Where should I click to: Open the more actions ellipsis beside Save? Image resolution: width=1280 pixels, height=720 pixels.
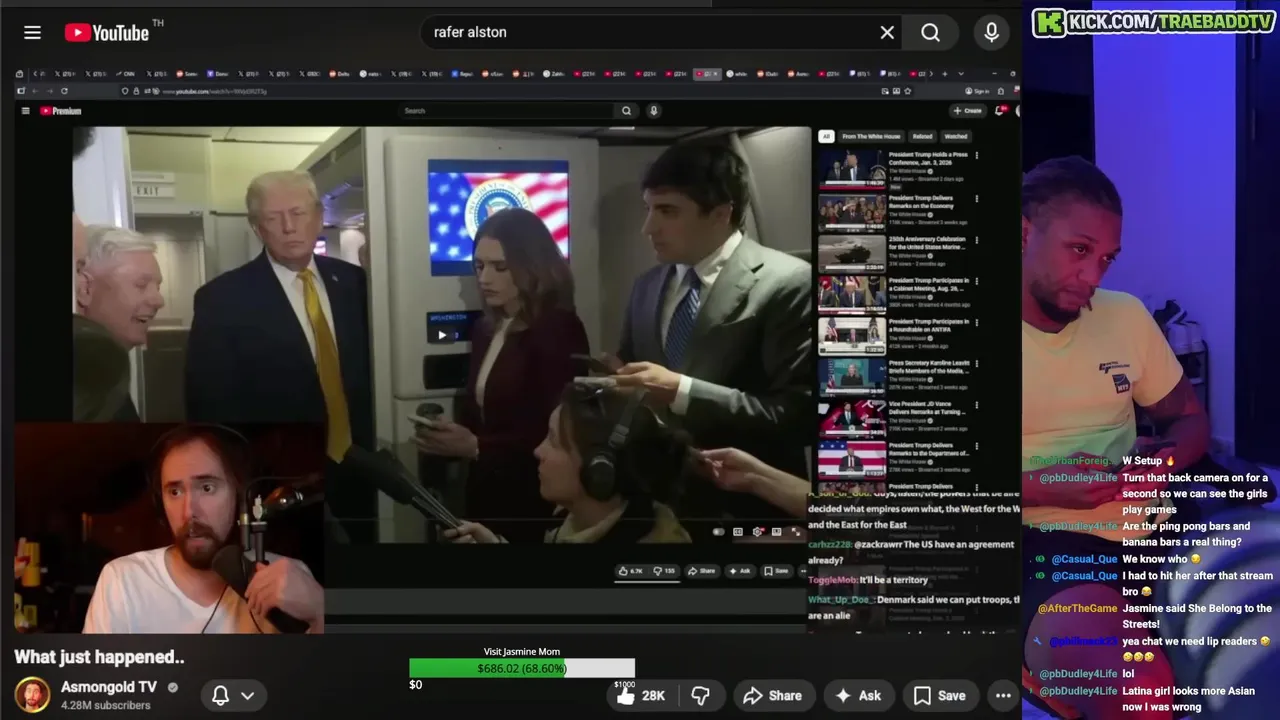pos(1003,695)
